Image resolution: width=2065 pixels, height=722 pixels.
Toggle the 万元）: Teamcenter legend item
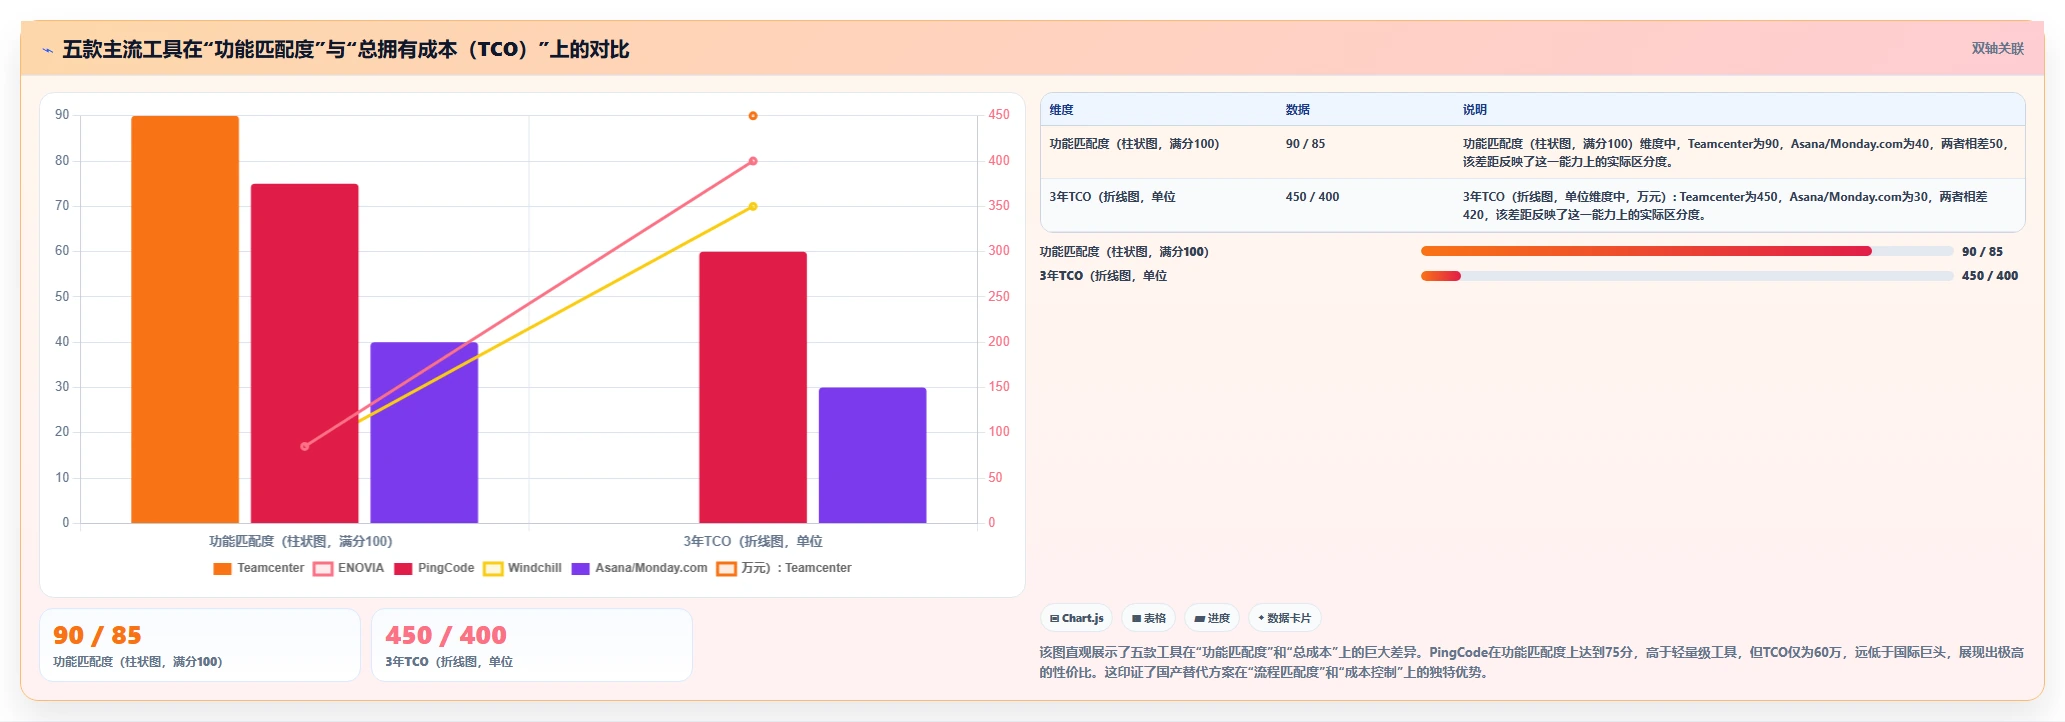[x=785, y=568]
